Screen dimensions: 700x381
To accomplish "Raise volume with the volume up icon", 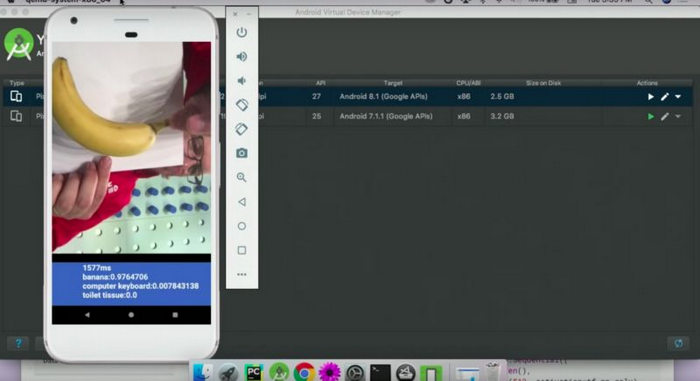I will [x=242, y=56].
